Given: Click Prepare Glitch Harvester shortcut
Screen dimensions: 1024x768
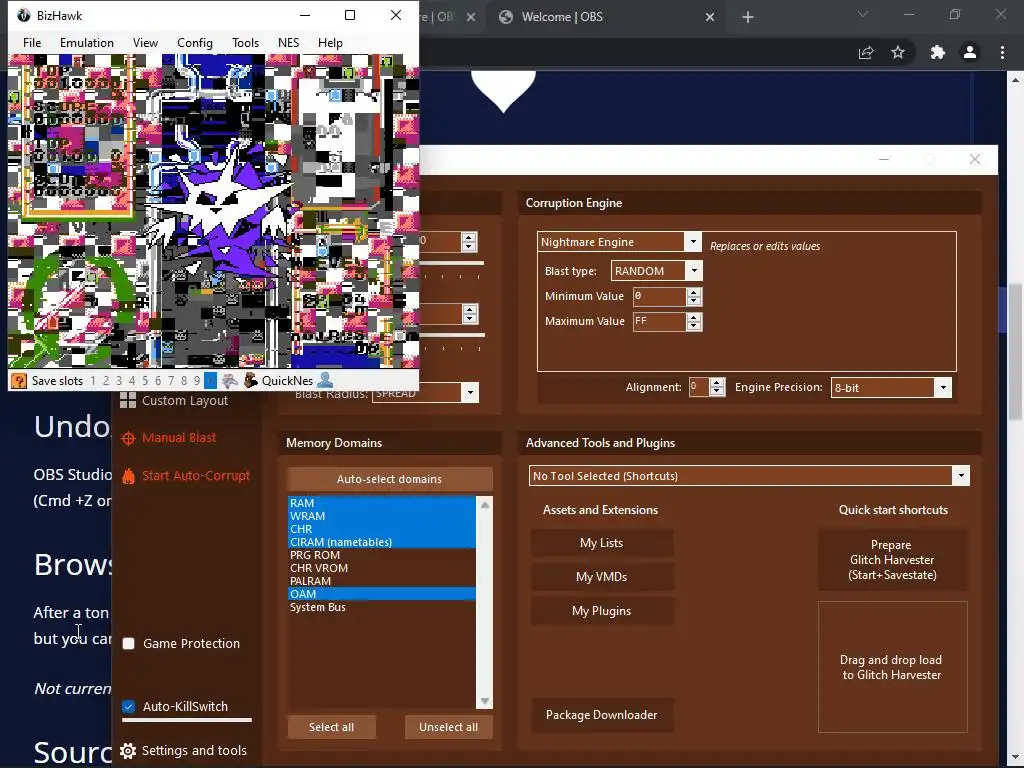Looking at the screenshot, I should point(892,560).
